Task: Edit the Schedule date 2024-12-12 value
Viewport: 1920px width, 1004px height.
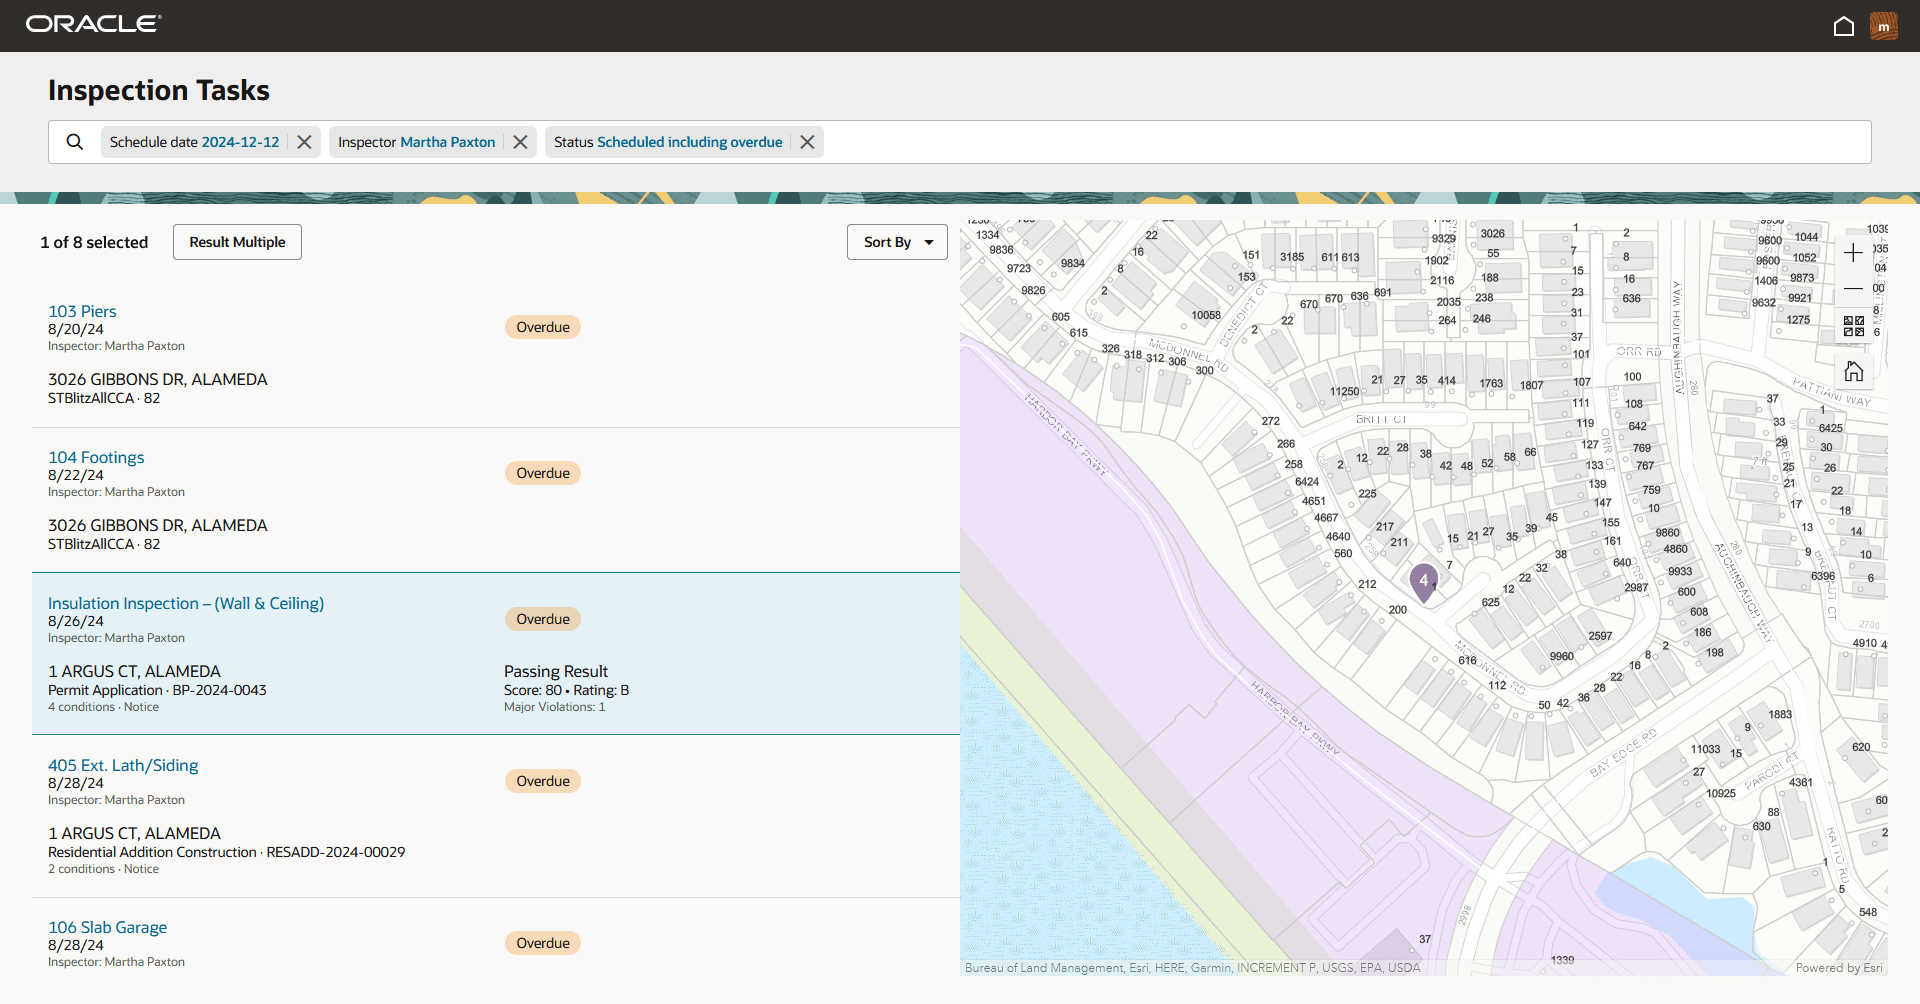Action: tap(240, 141)
